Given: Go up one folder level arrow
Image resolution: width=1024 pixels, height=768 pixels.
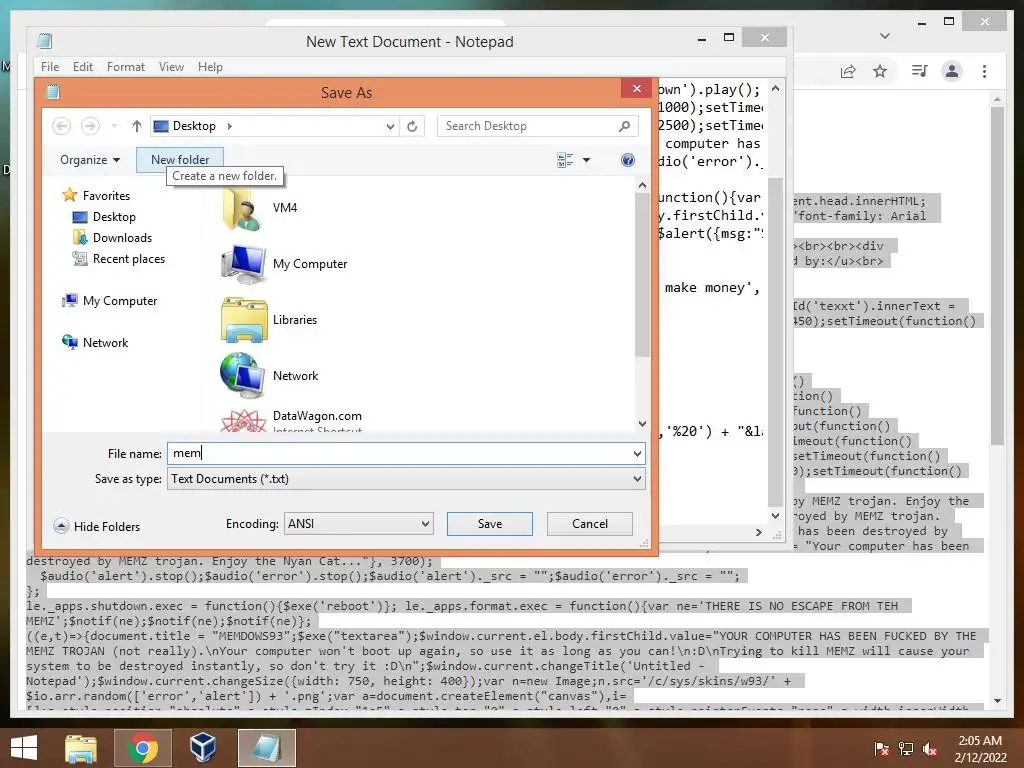Looking at the screenshot, I should pyautogui.click(x=136, y=126).
